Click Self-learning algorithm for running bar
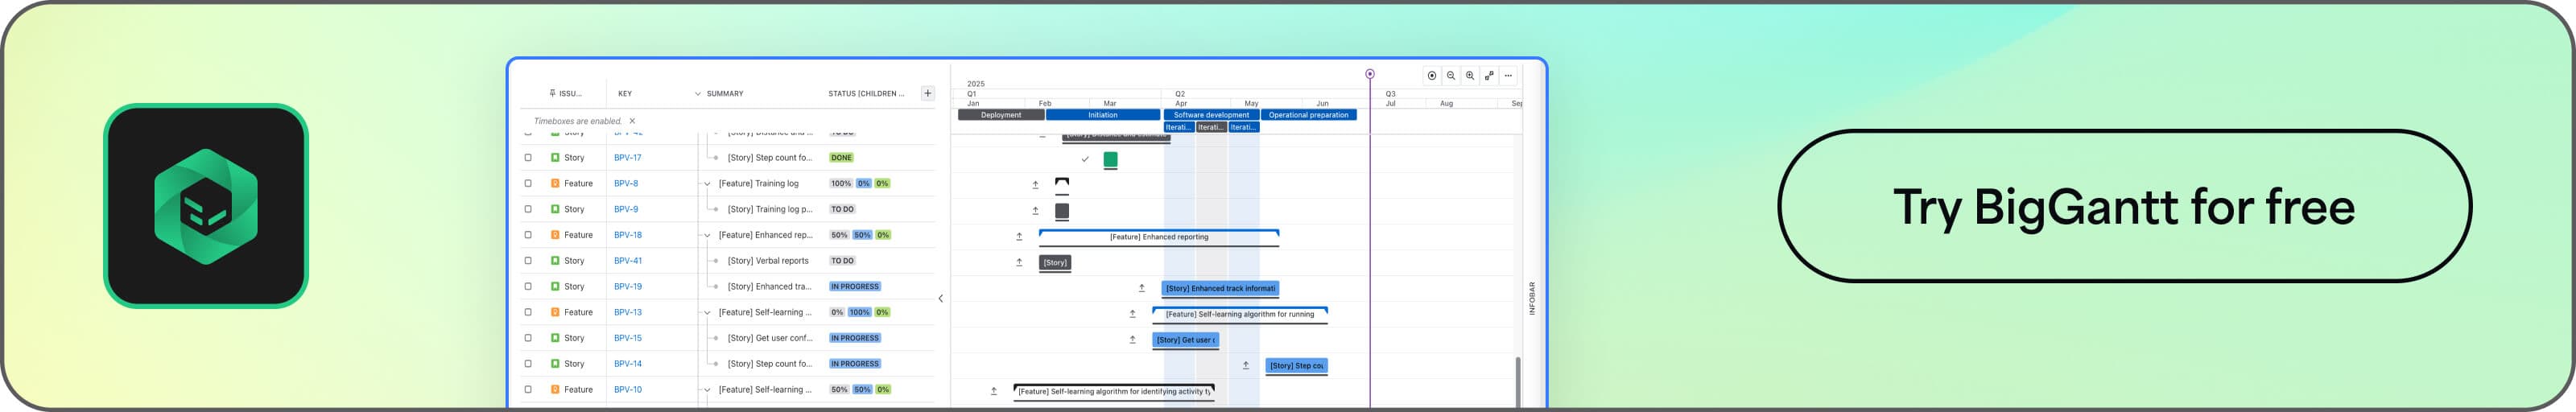The image size is (2576, 412). coord(1240,314)
